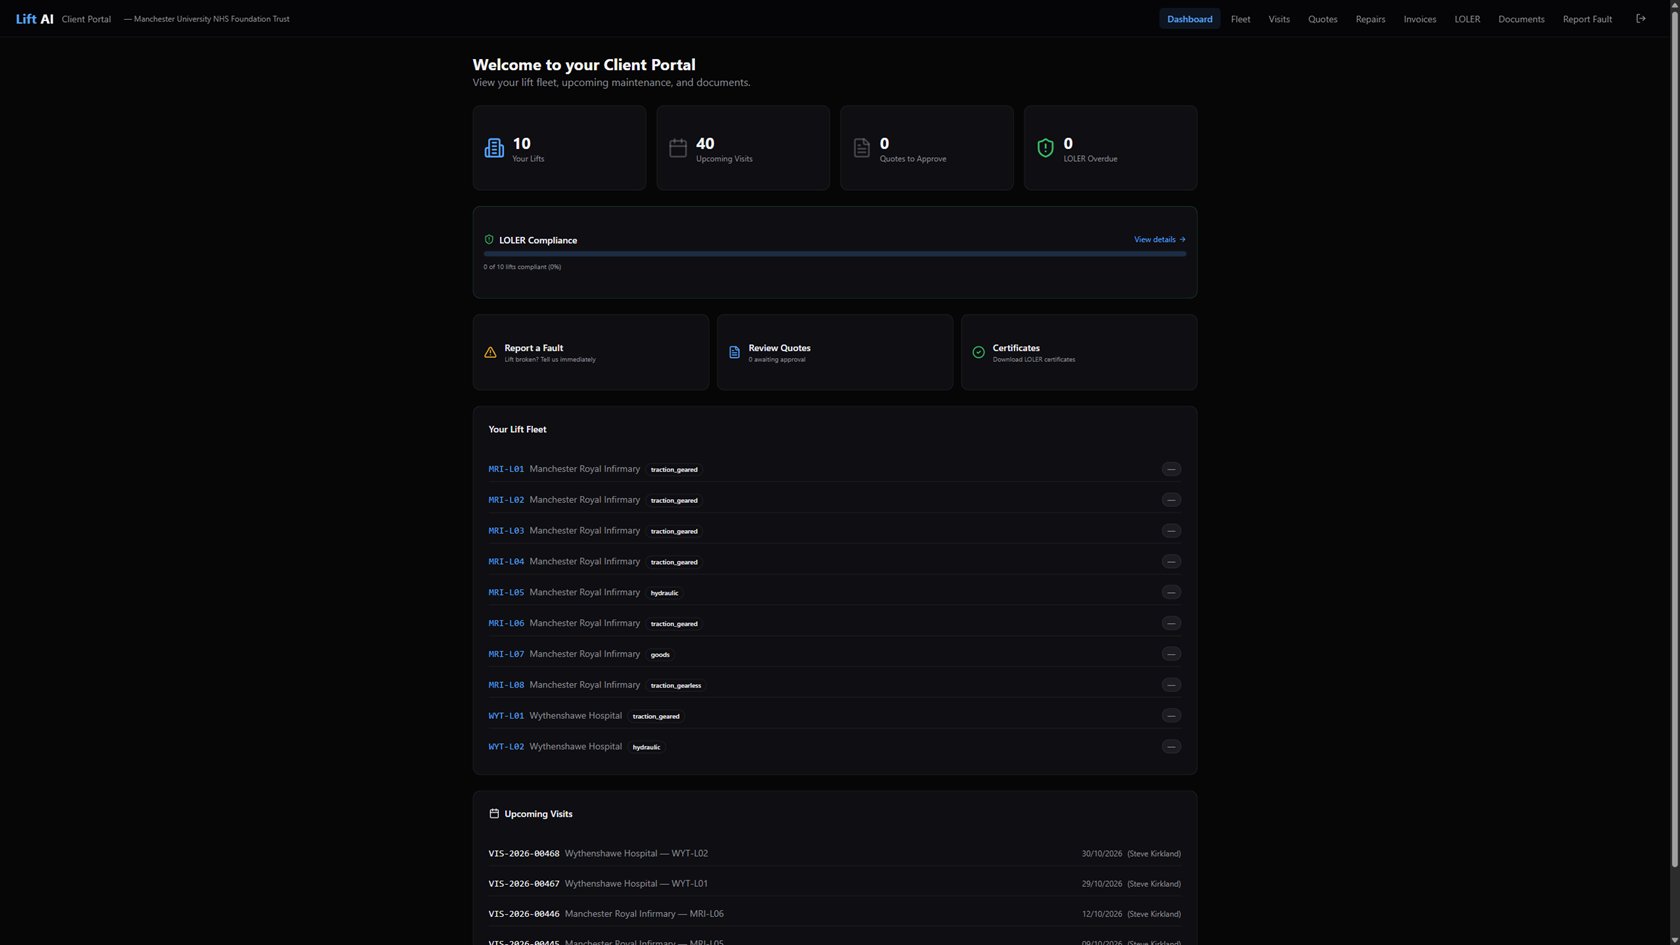Screen dimensions: 1680x945
Task: Open the Report a Fault quick action card
Action: coord(591,352)
